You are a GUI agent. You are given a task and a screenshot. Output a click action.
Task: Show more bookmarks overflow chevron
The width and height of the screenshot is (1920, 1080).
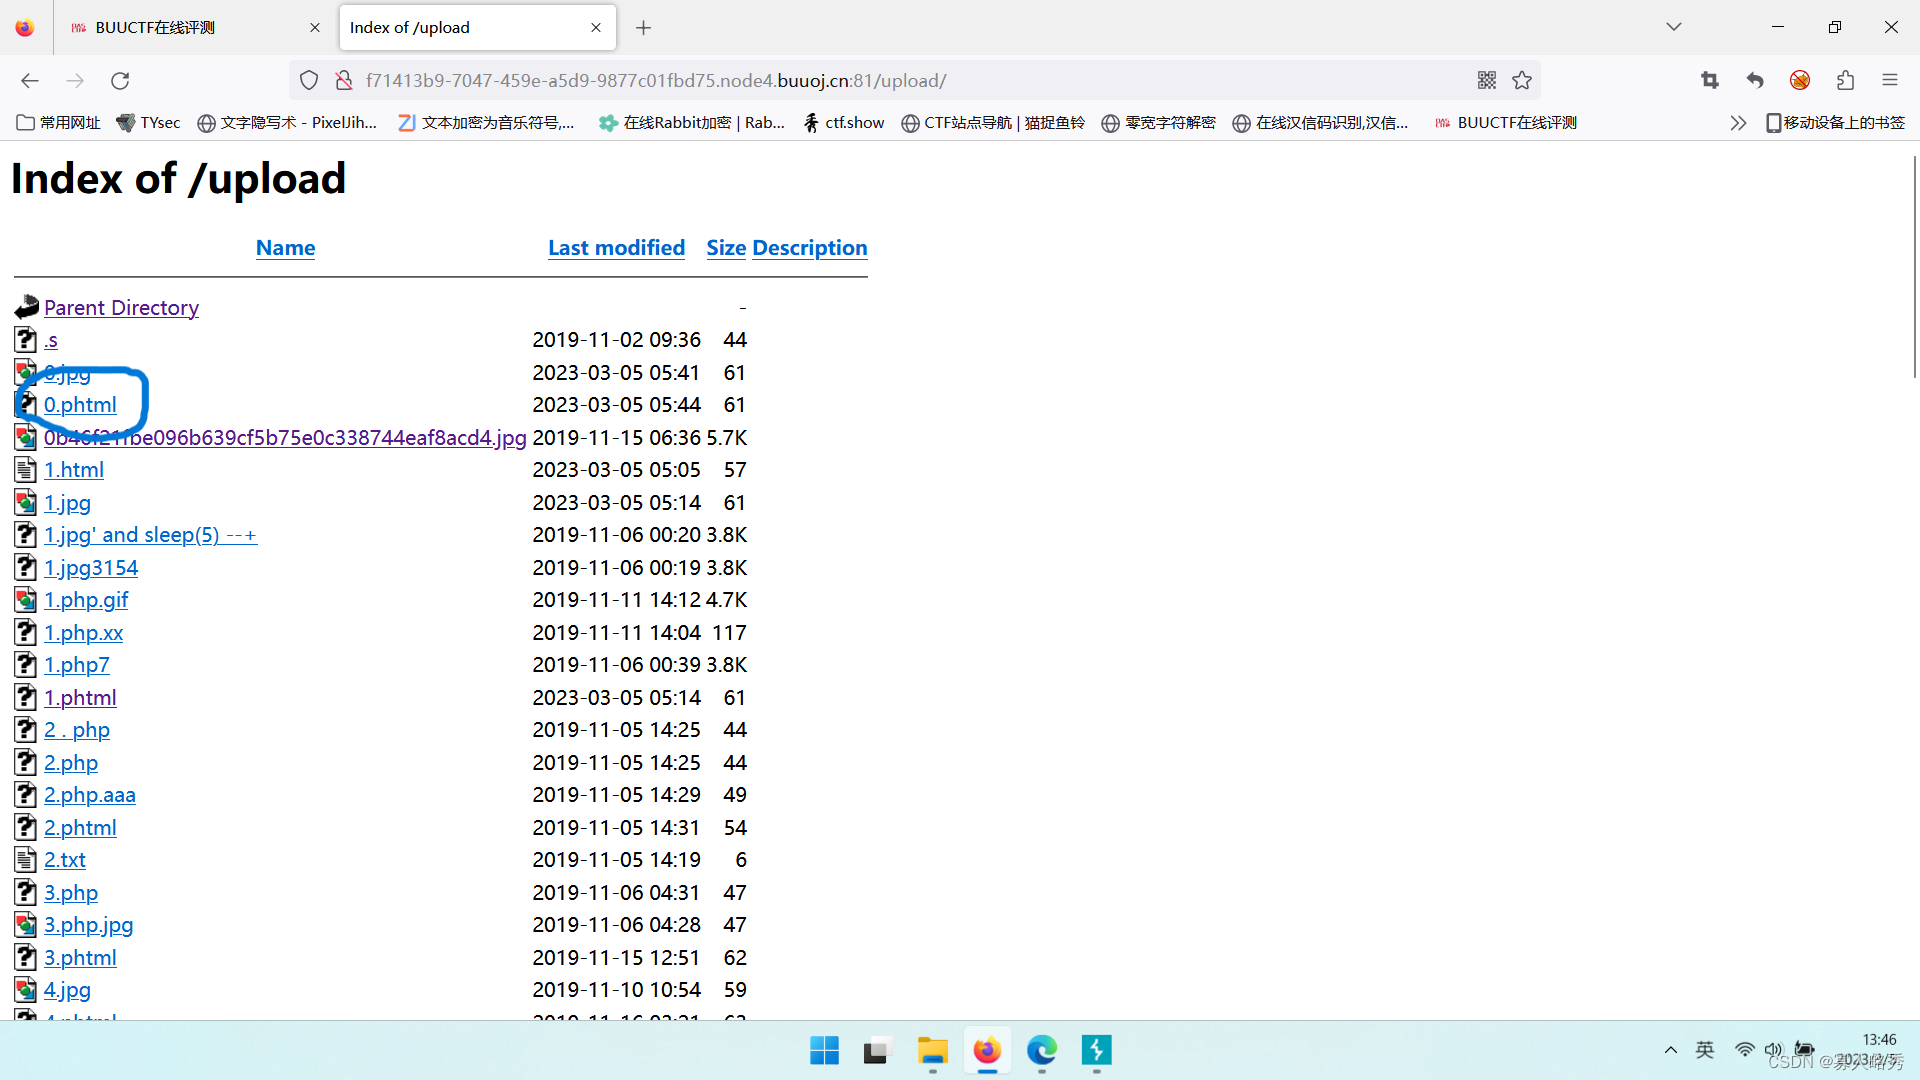[x=1738, y=122]
